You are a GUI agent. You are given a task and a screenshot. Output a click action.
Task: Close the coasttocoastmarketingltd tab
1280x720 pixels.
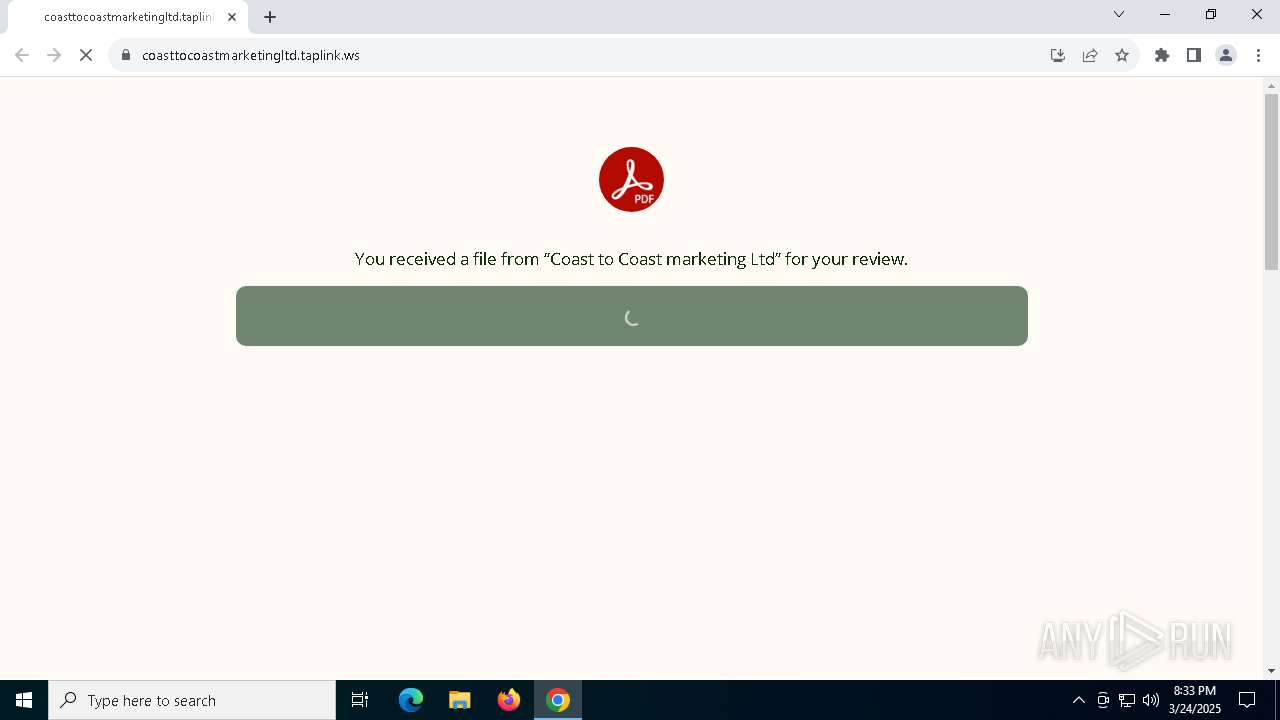[232, 17]
